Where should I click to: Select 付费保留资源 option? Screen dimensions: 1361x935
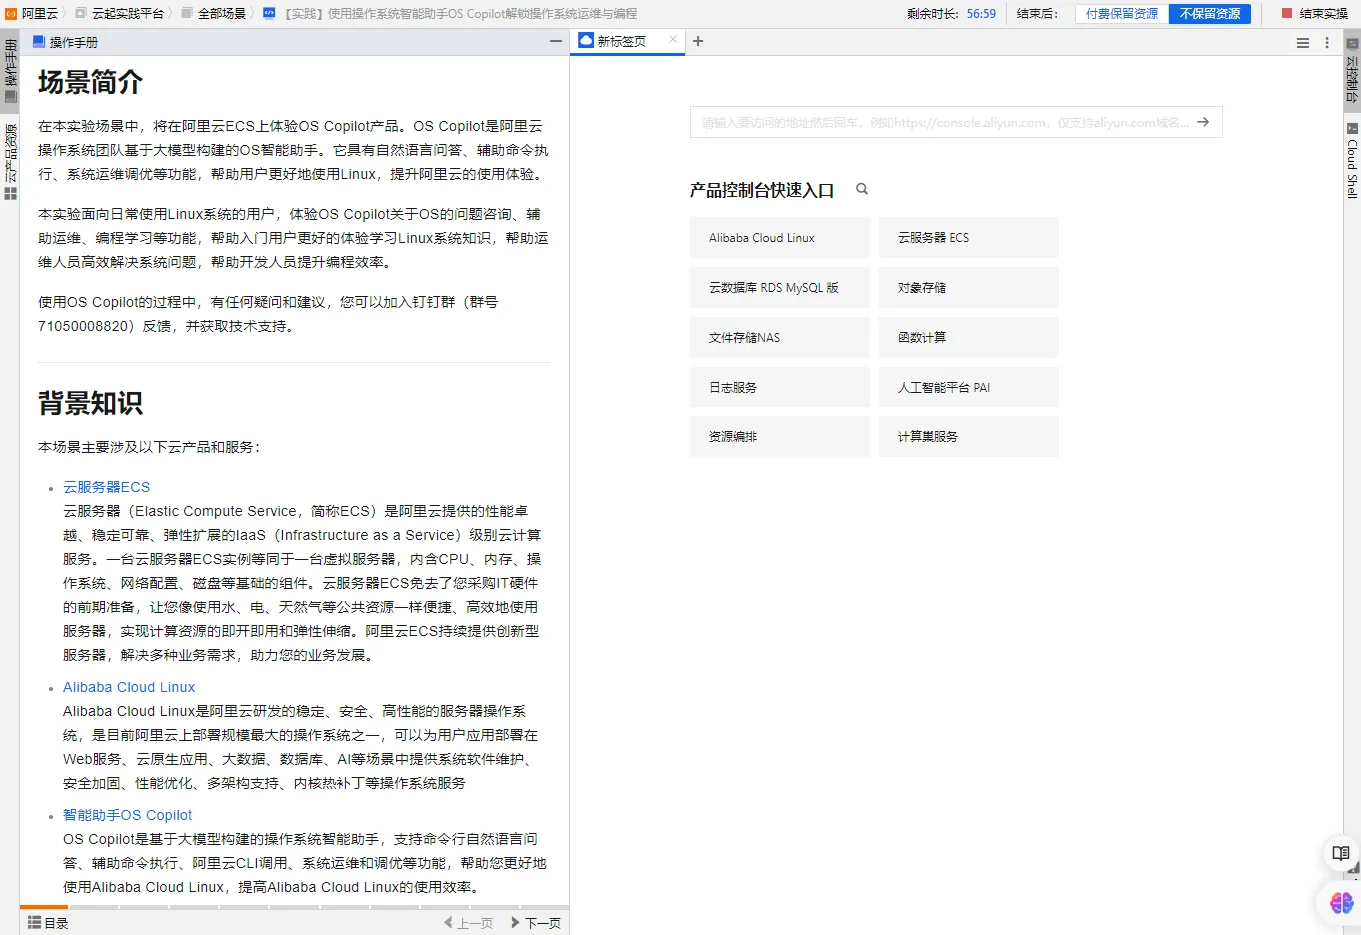pos(1122,14)
